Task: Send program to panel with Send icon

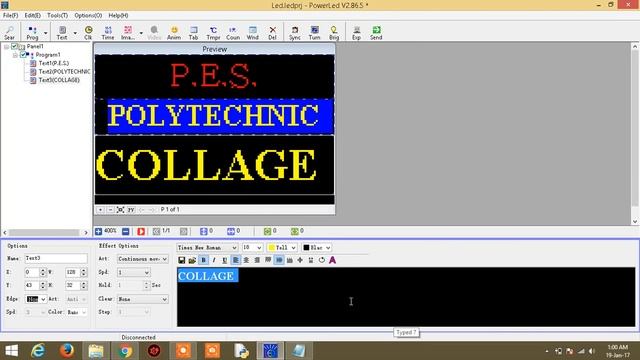Action: click(376, 33)
